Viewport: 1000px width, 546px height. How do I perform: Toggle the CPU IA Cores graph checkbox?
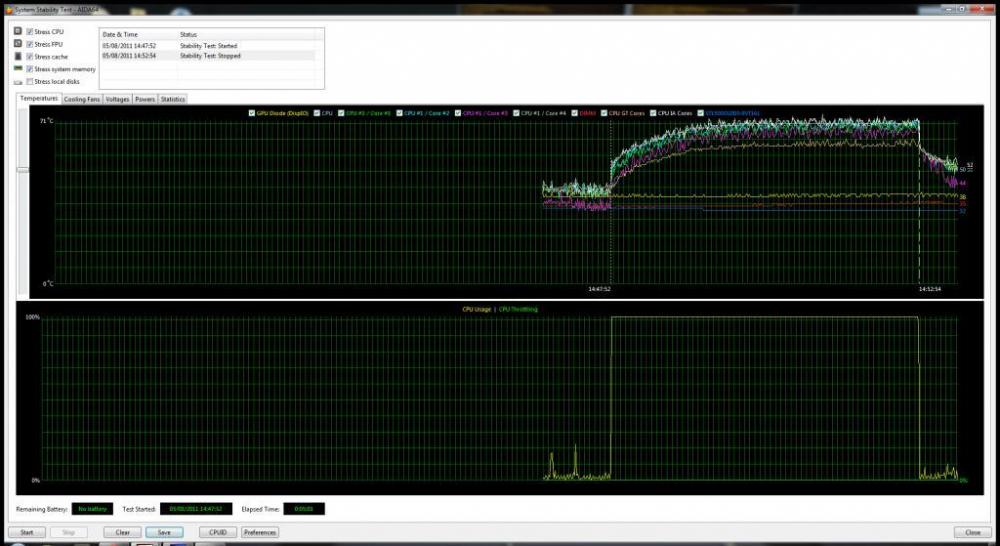coord(653,113)
